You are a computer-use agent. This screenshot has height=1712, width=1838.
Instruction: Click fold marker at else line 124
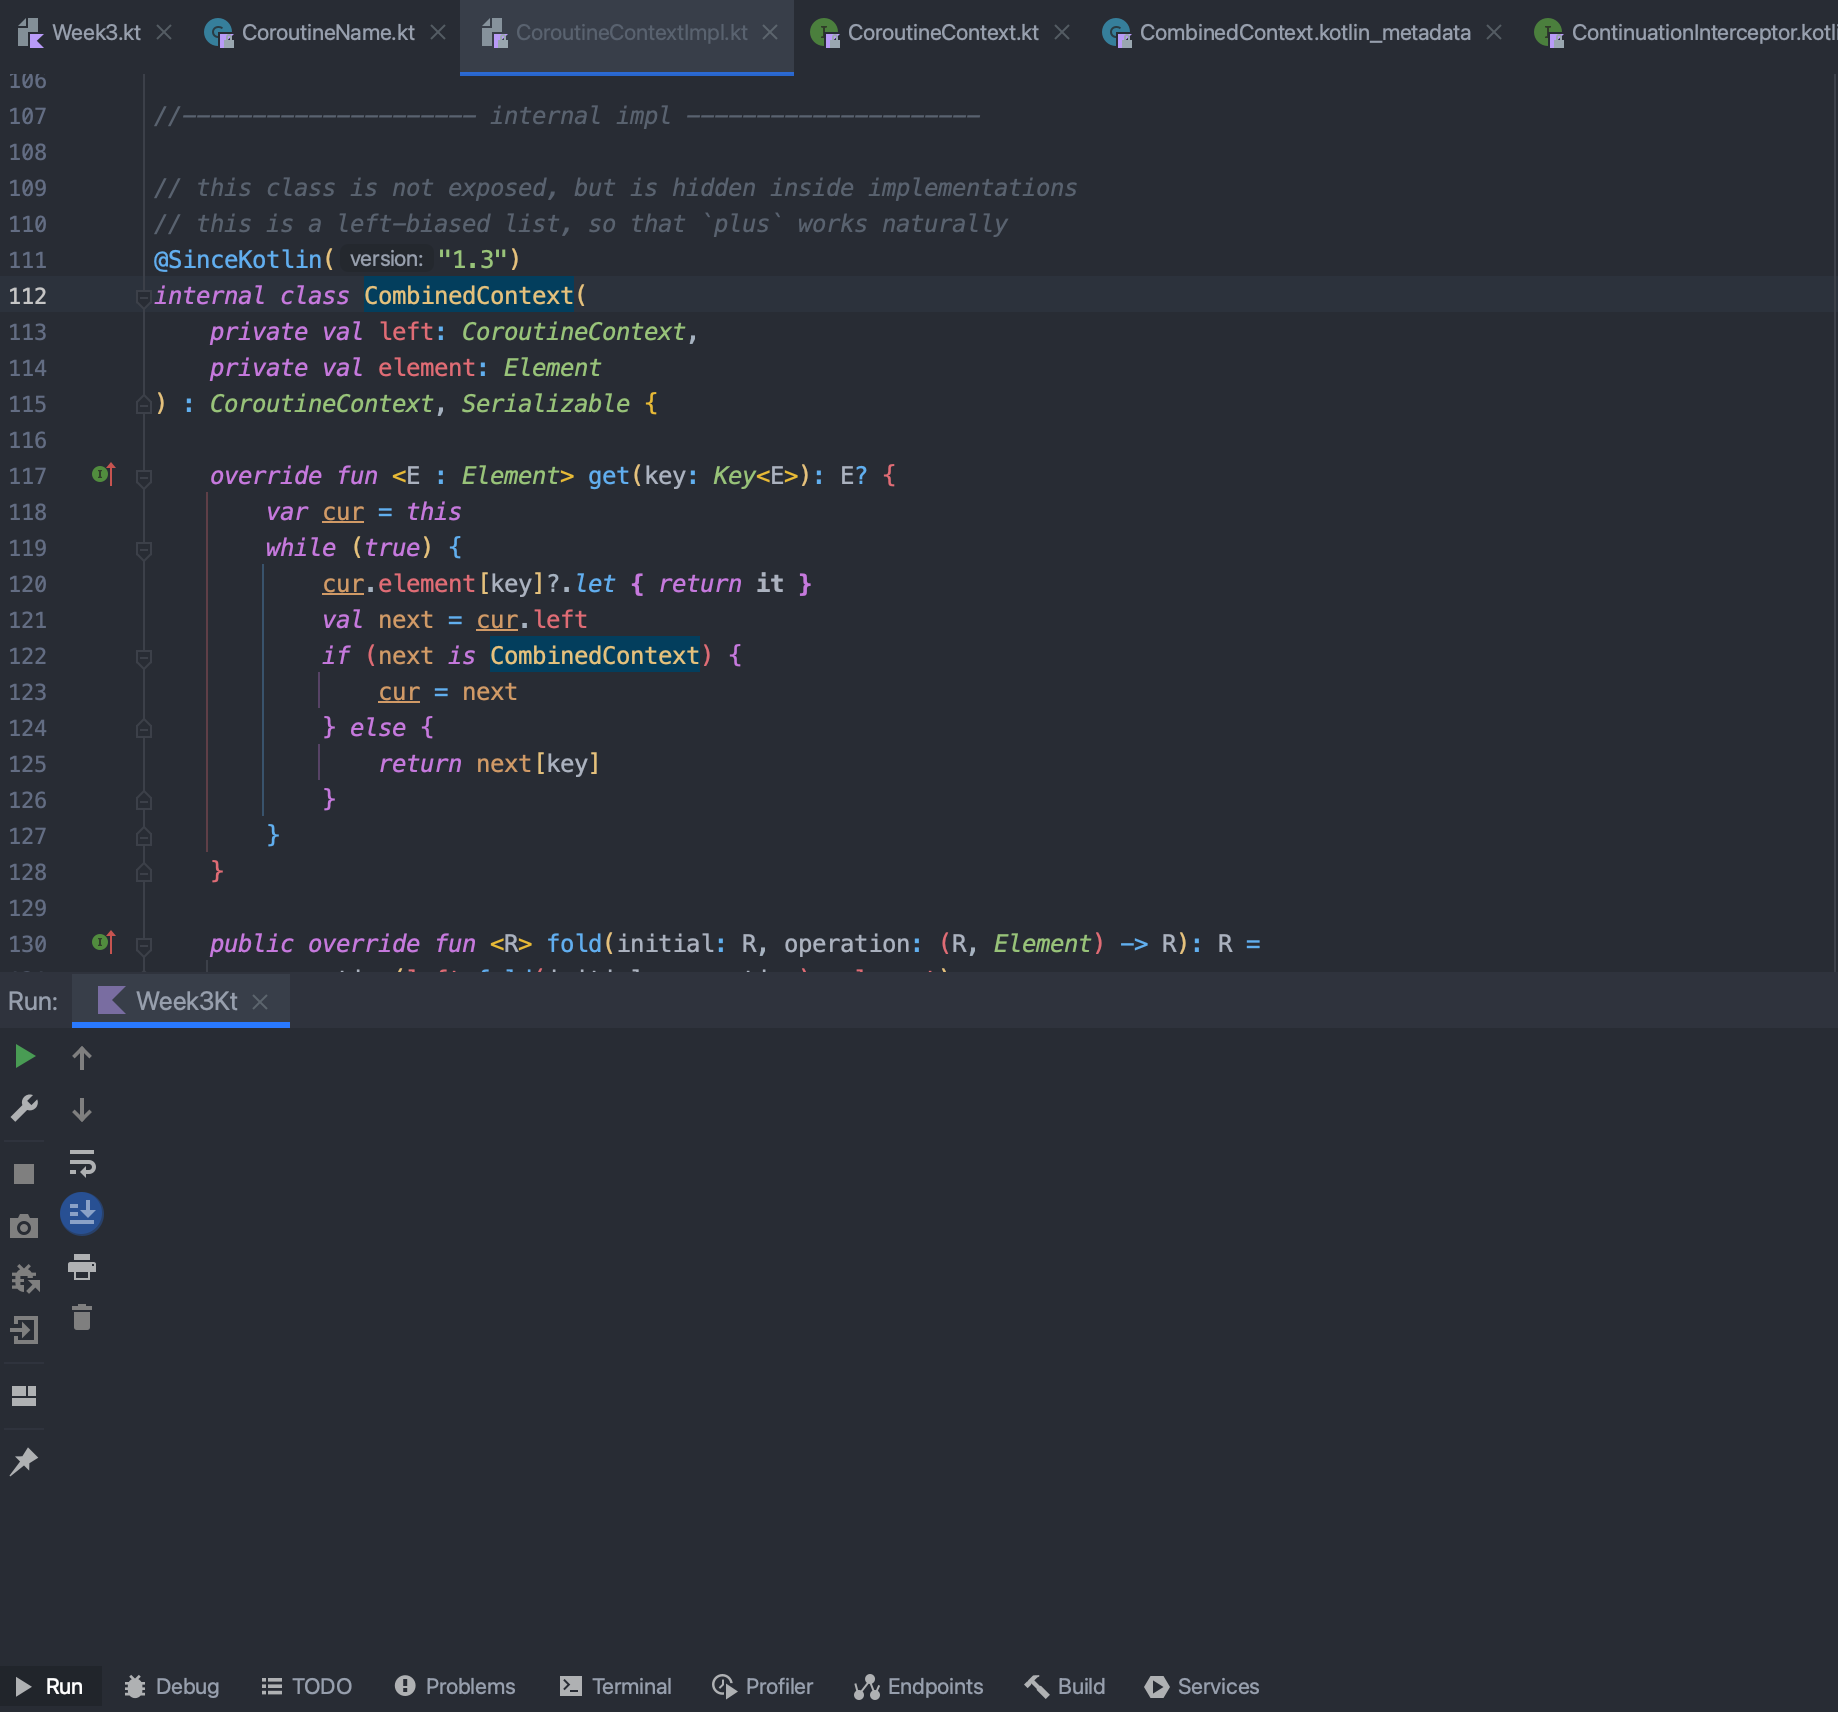[144, 728]
